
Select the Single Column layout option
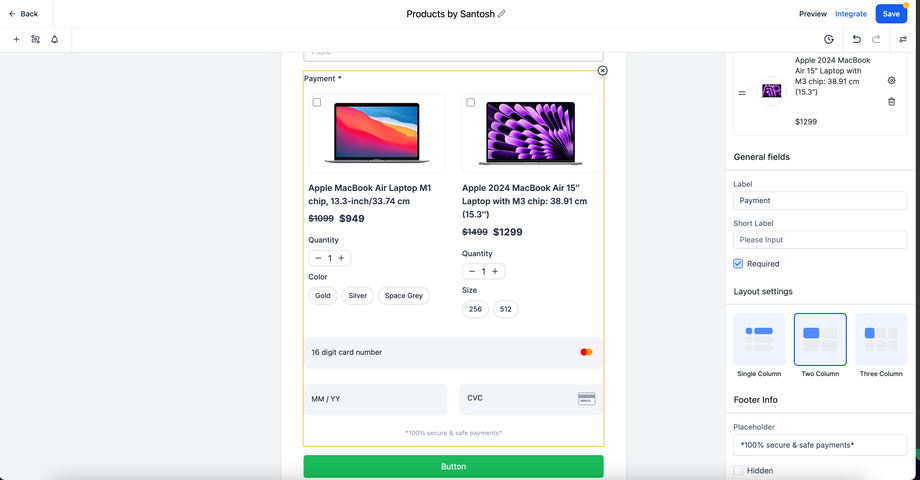click(x=759, y=340)
